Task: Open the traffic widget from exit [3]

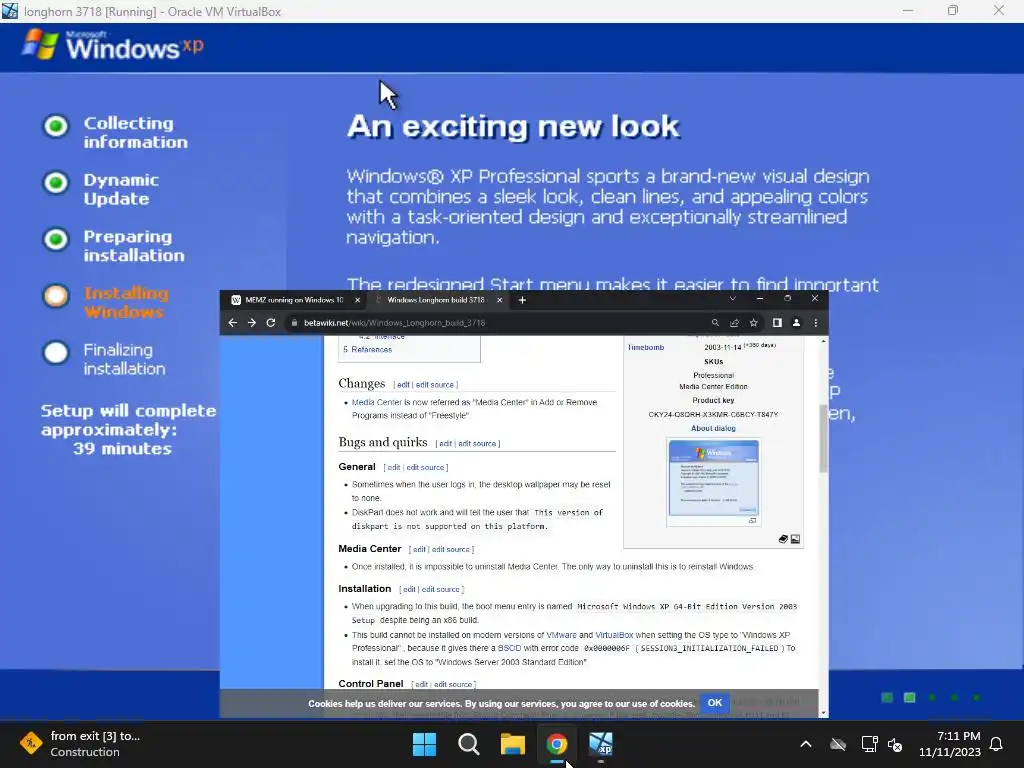Action: [x=81, y=744]
